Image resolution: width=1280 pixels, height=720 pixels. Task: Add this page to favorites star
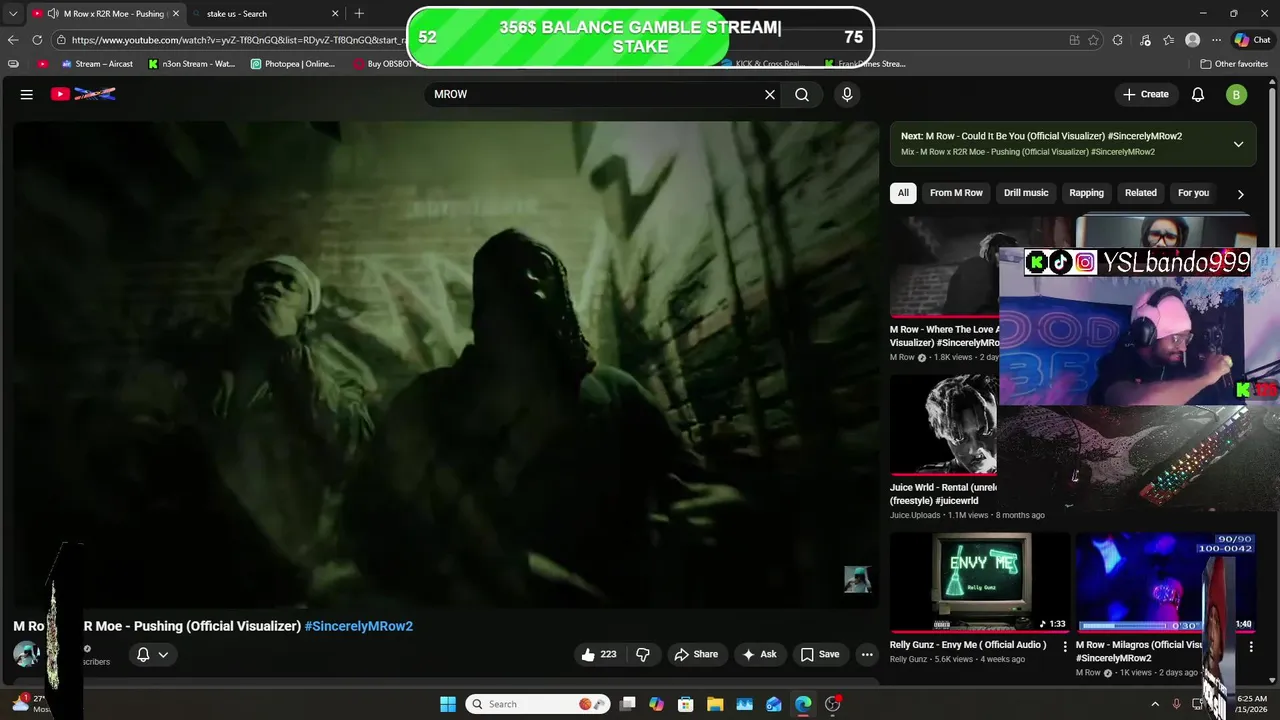1094,40
